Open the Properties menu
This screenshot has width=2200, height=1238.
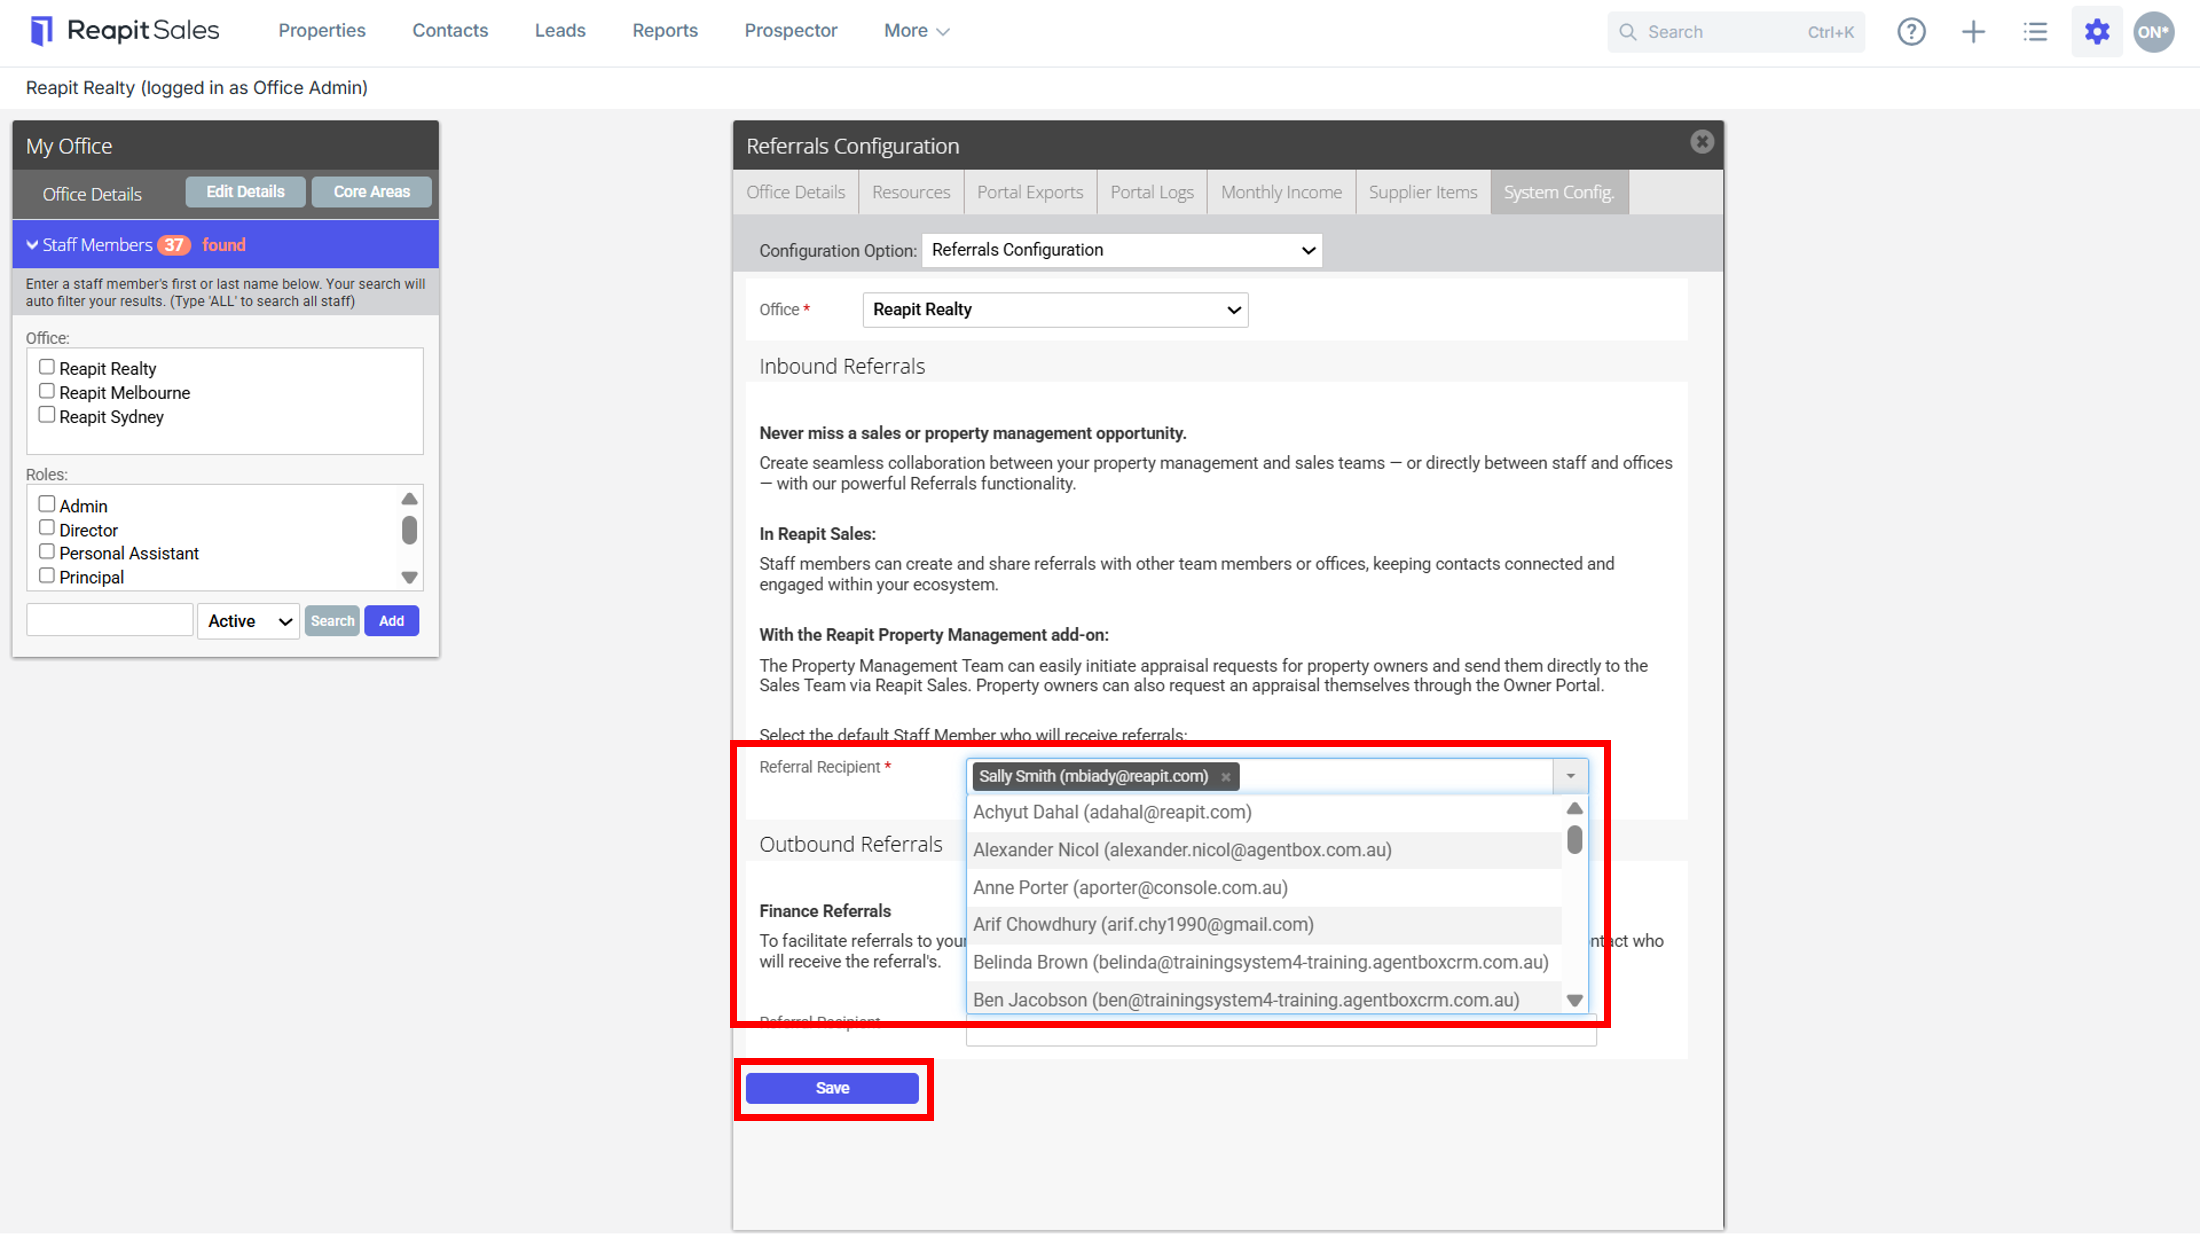(322, 31)
